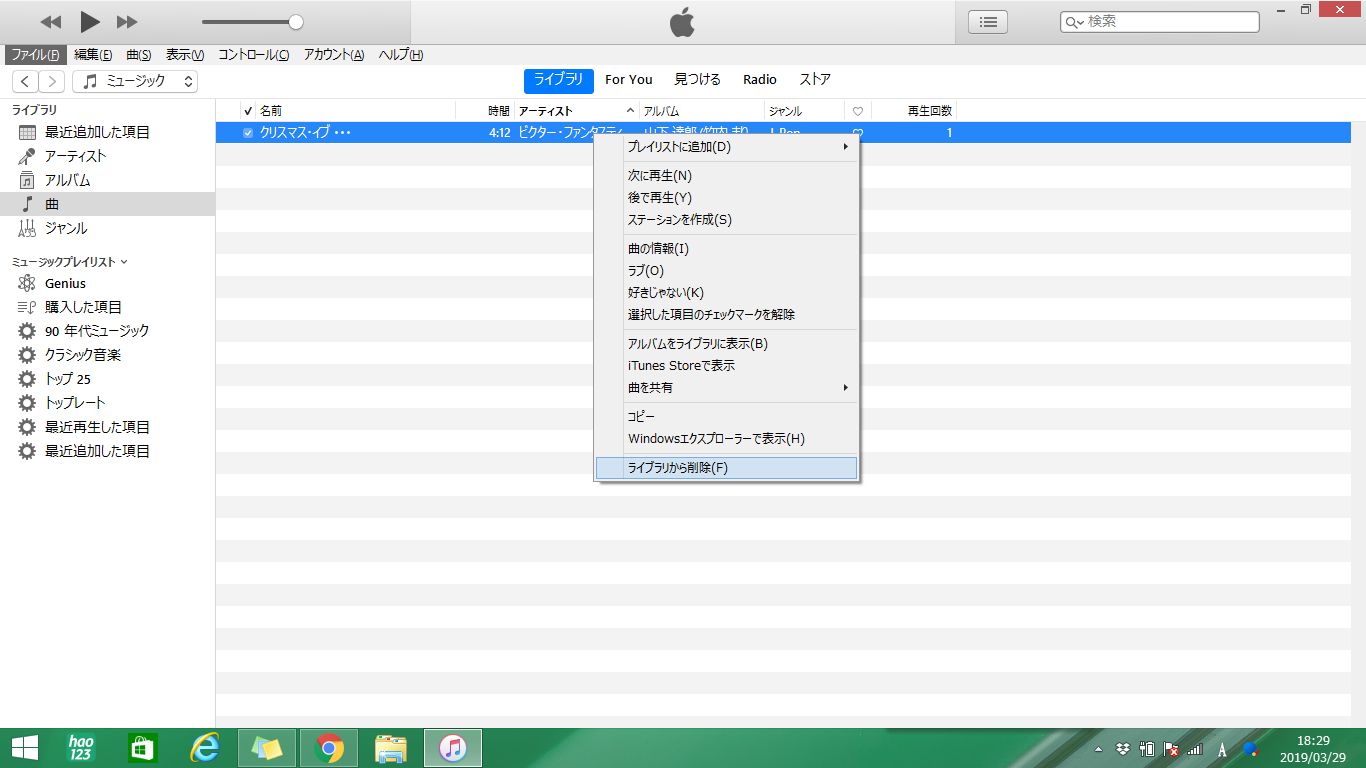Switch to the ストア tab
Screen dimensions: 1366x768
[x=815, y=80]
